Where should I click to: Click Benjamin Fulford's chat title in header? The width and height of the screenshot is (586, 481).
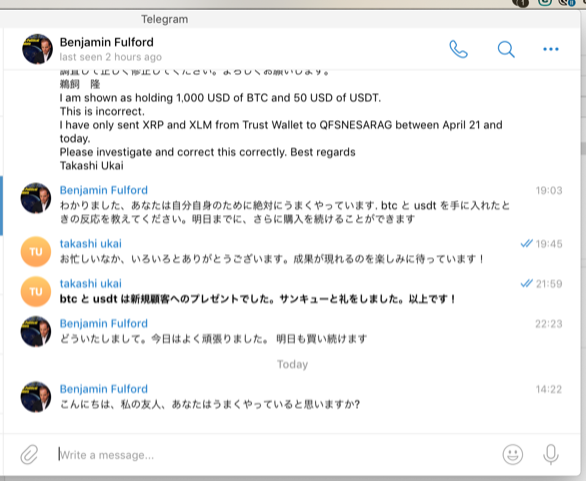click(107, 42)
